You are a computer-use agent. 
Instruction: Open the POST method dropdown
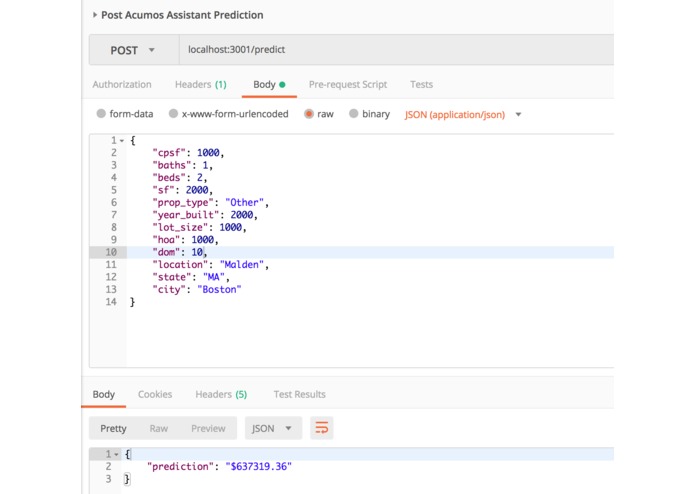[x=134, y=50]
